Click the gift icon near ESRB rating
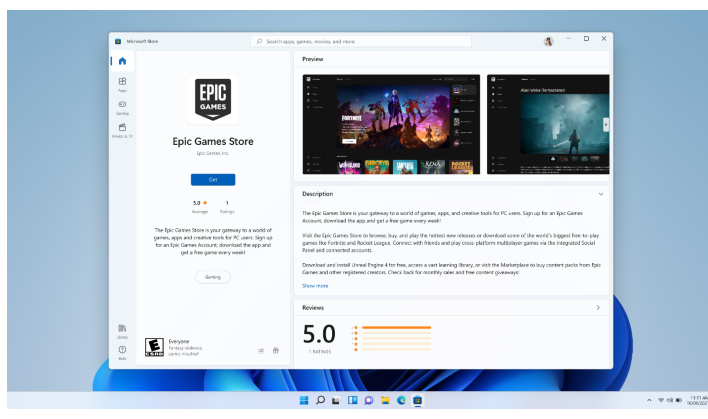This screenshot has width=708, height=419. point(275,350)
